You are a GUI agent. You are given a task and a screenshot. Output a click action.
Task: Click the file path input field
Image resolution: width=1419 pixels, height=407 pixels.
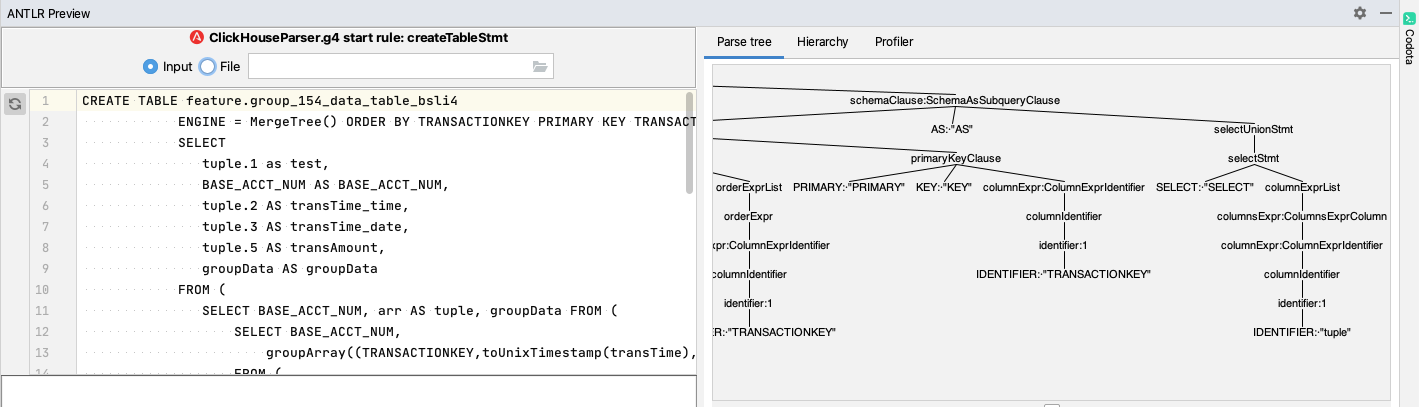400,66
